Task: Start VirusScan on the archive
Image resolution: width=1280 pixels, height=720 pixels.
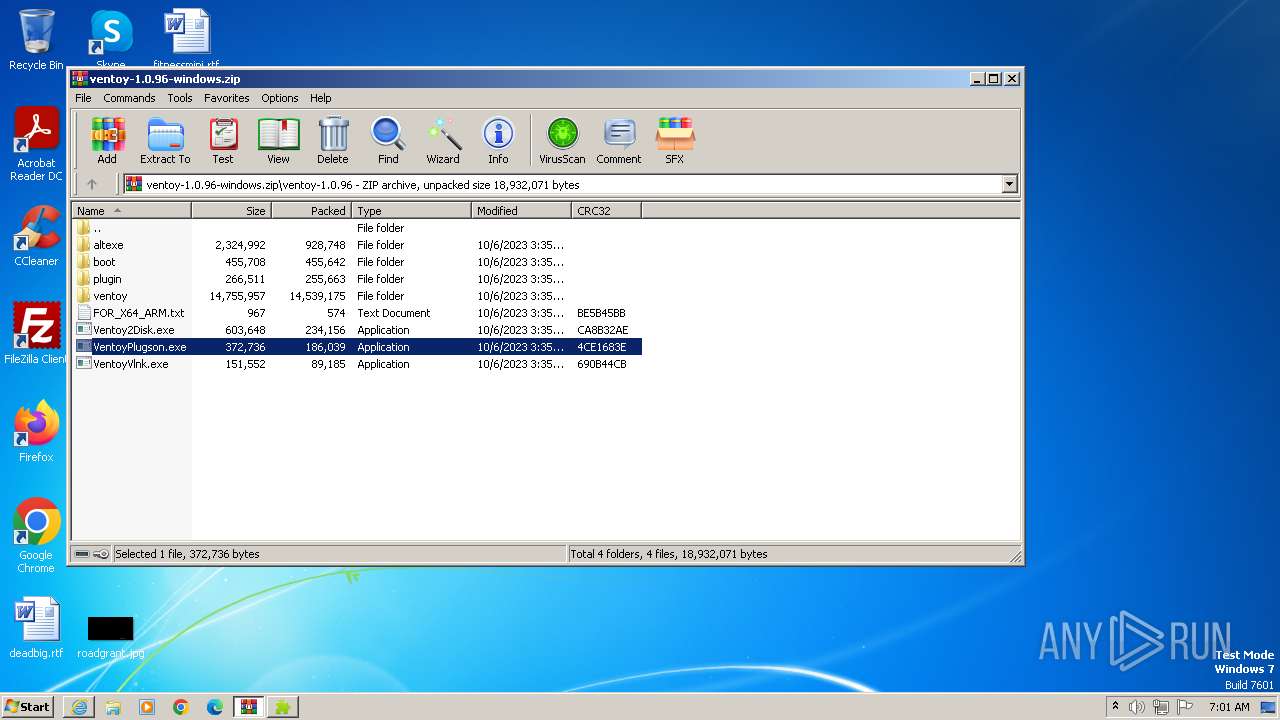Action: click(x=562, y=141)
